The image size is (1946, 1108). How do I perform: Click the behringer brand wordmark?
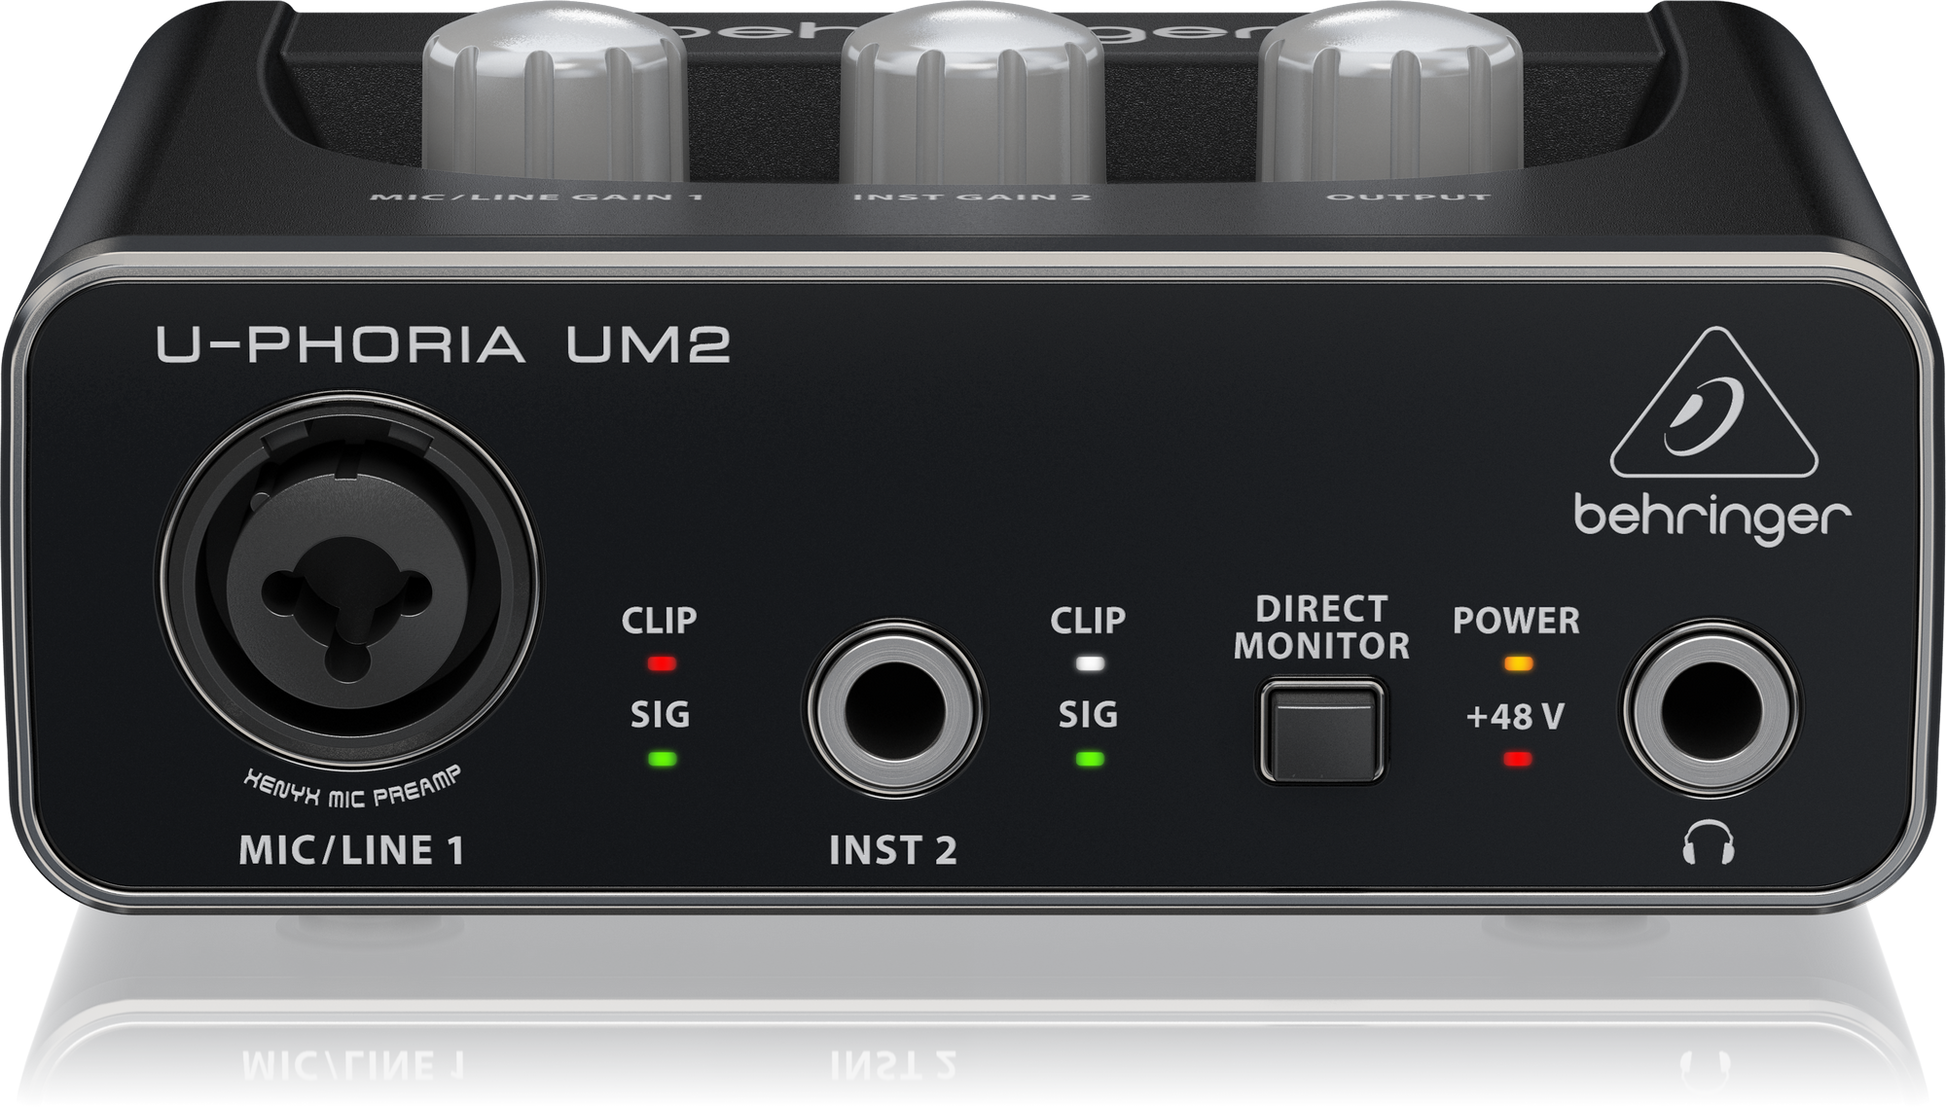[1711, 517]
